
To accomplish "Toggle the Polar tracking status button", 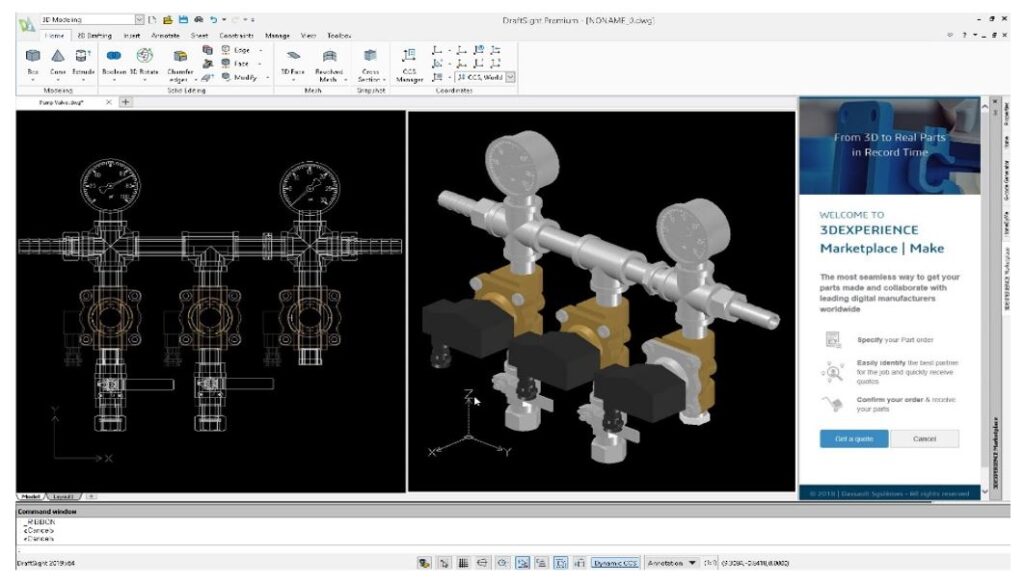I will (502, 562).
